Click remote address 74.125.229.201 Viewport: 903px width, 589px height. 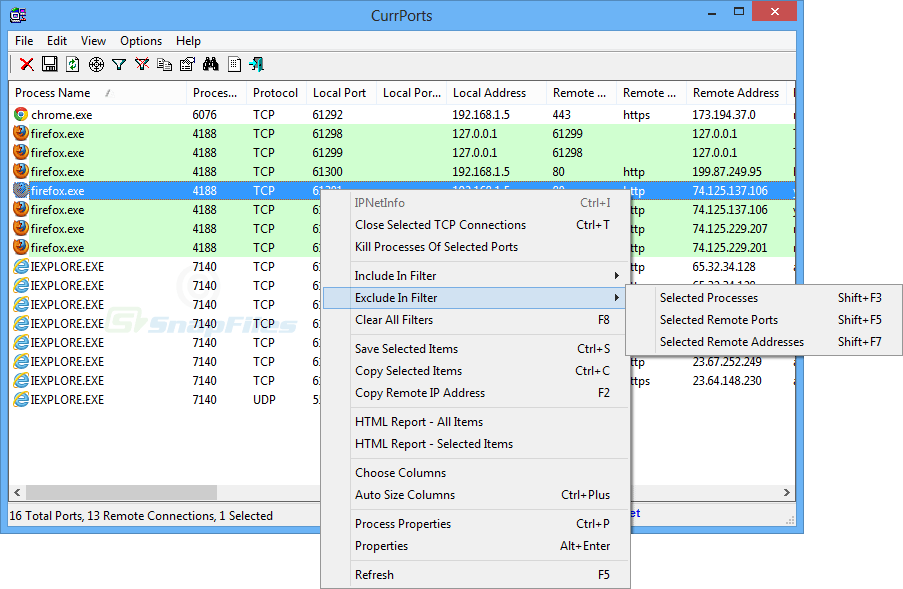pos(730,248)
